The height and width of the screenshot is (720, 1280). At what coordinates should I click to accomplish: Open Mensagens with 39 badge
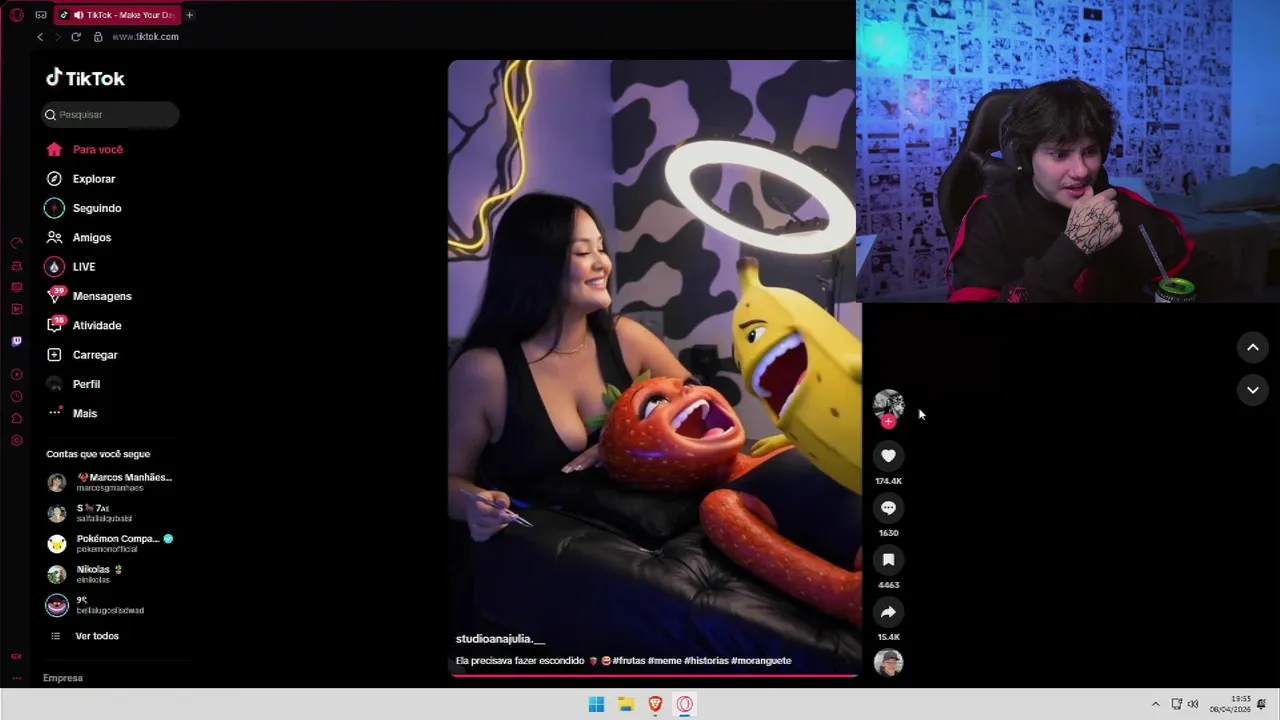coord(88,296)
